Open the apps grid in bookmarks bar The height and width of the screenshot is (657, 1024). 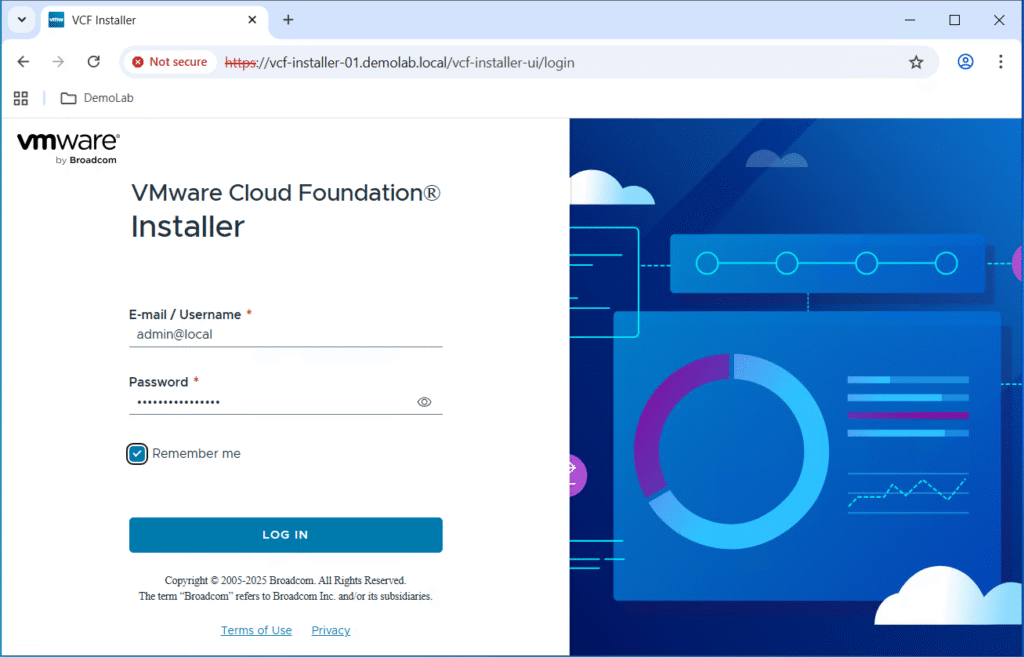pyautogui.click(x=20, y=98)
